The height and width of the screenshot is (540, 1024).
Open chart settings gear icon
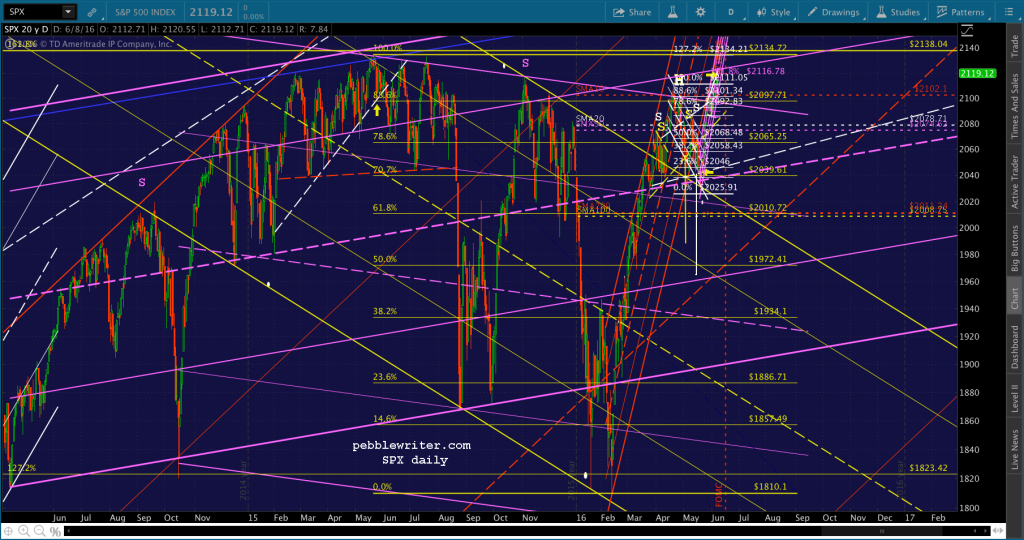[x=700, y=12]
